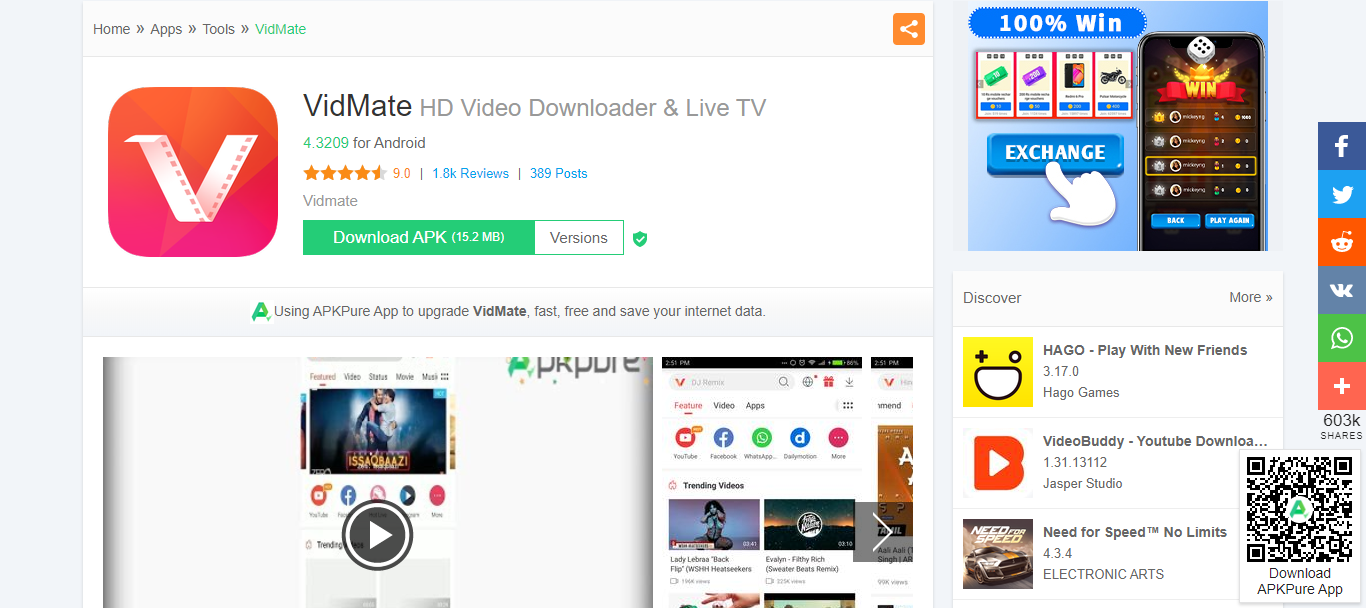Screen dimensions: 1366x608
Task: Open 1.8k Reviews link
Action: pyautogui.click(x=470, y=173)
